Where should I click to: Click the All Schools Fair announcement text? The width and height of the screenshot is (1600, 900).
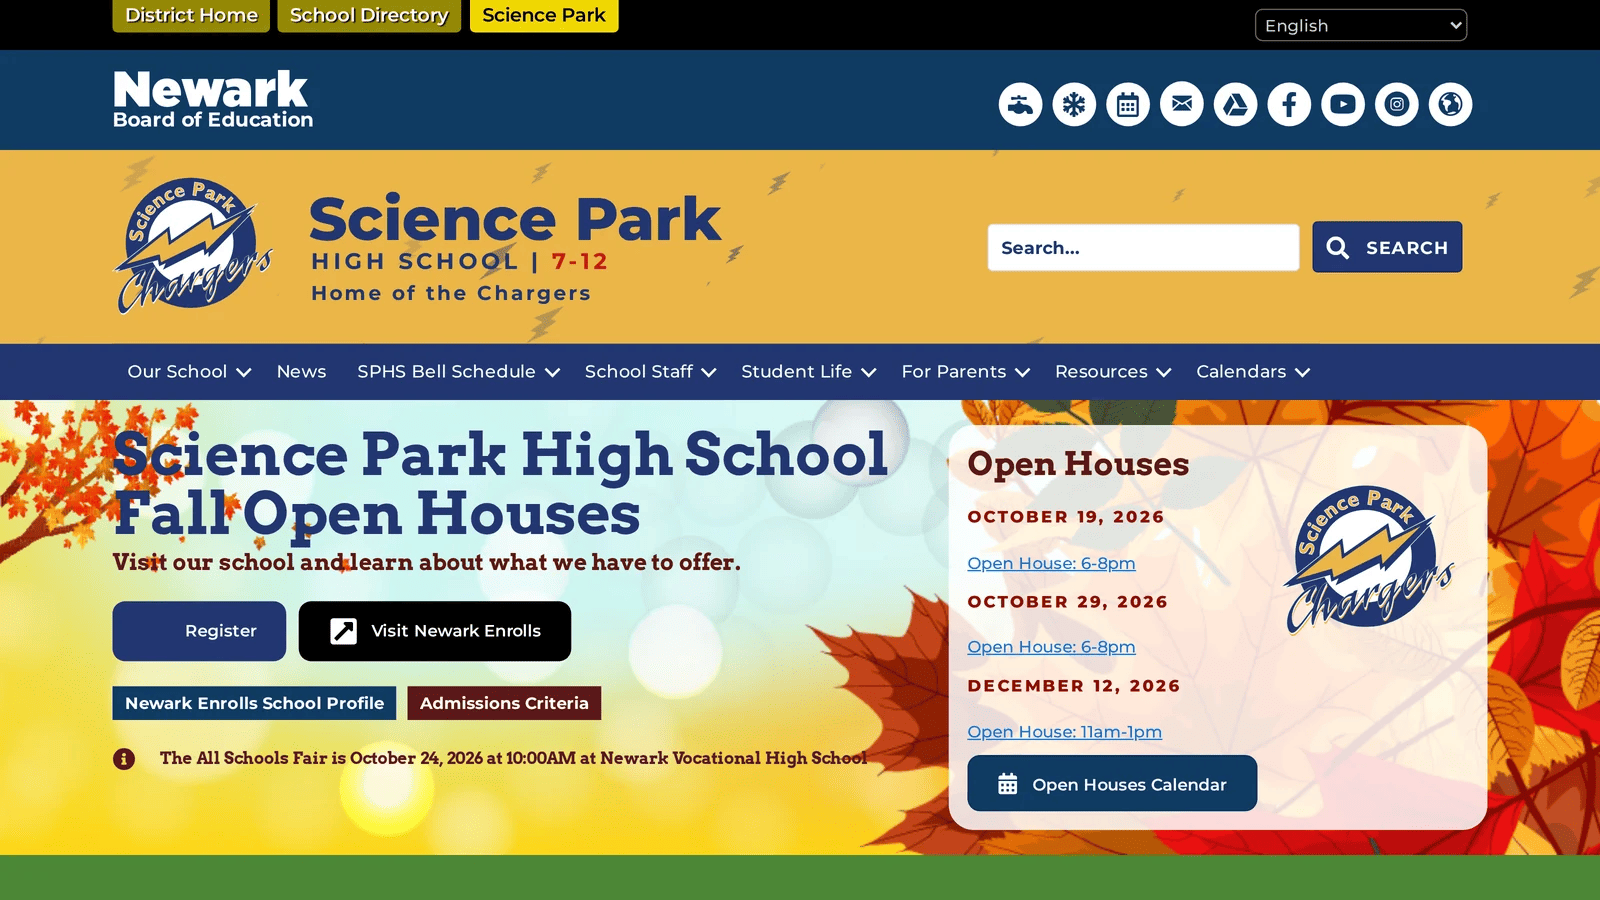tap(513, 758)
